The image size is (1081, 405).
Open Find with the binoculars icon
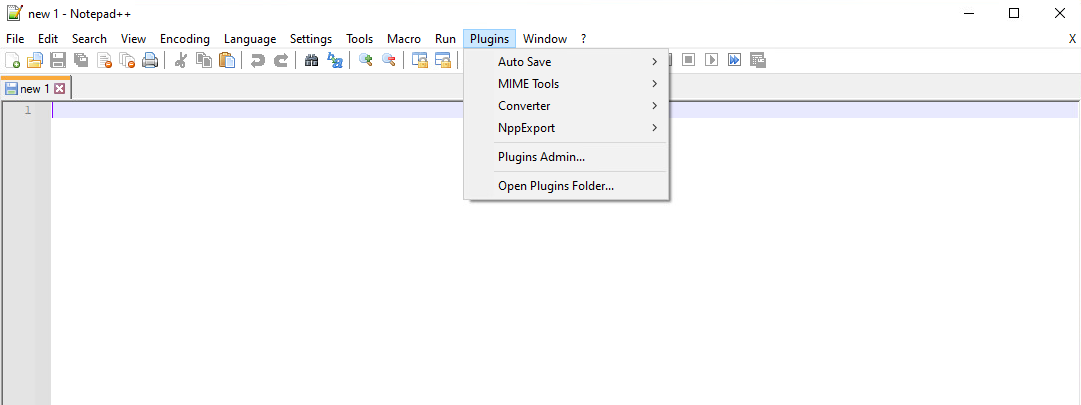point(312,60)
